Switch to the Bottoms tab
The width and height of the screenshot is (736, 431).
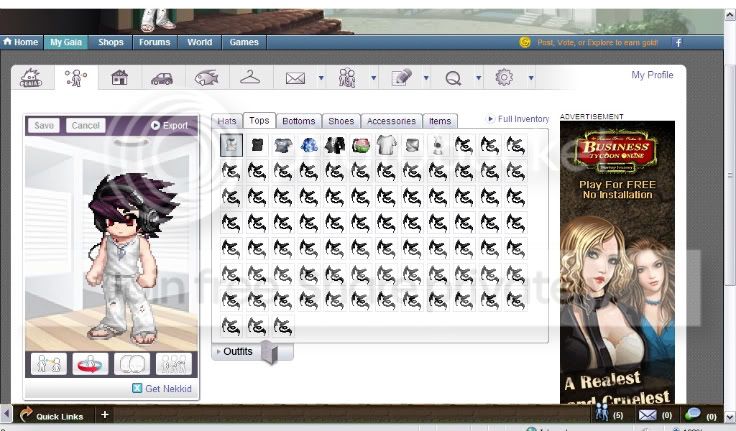(x=299, y=121)
